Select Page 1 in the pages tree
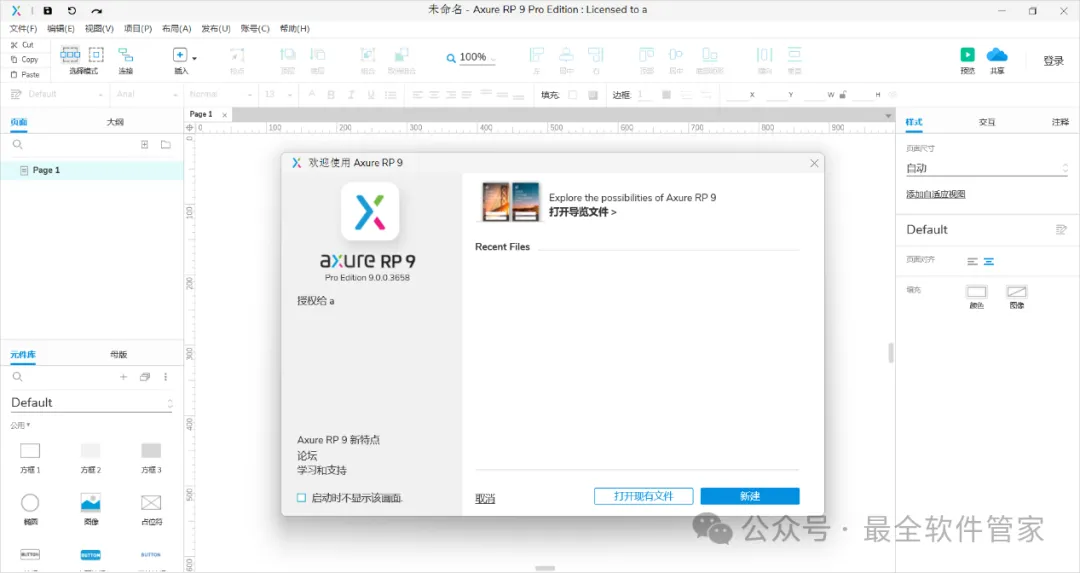This screenshot has height=573, width=1080. (92, 170)
